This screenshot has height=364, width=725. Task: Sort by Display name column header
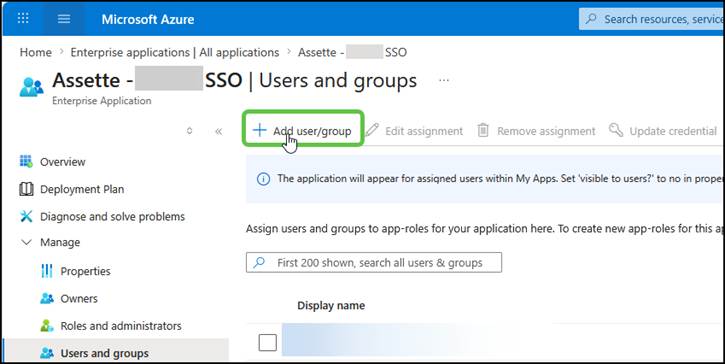point(331,306)
